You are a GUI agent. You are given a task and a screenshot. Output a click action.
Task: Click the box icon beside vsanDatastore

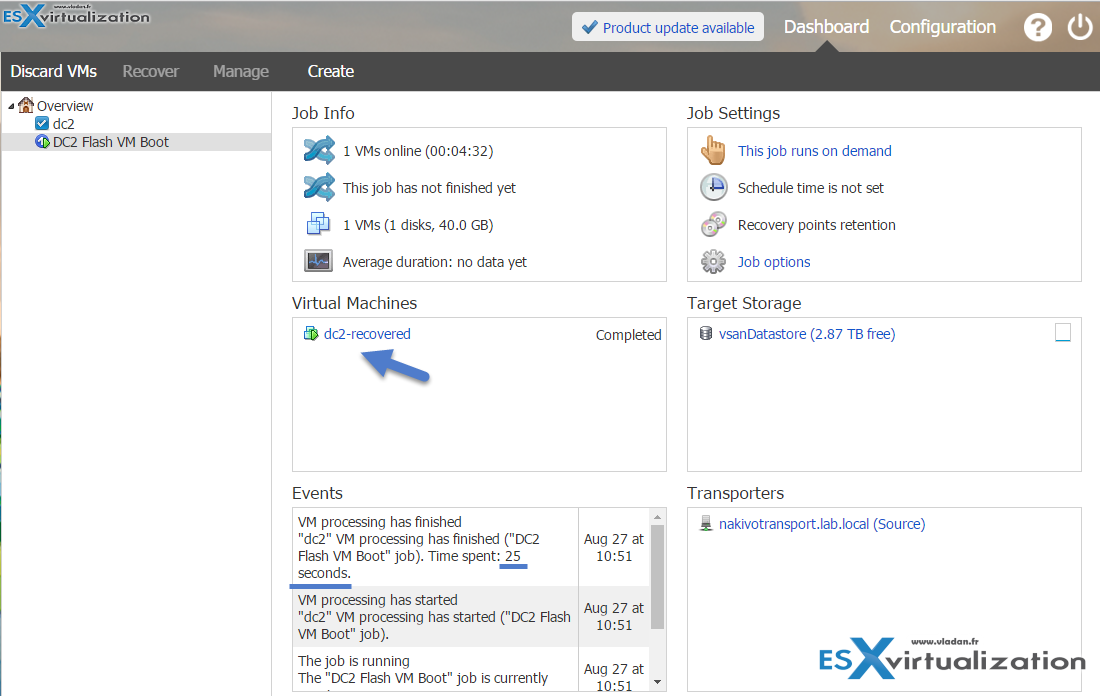point(1063,333)
